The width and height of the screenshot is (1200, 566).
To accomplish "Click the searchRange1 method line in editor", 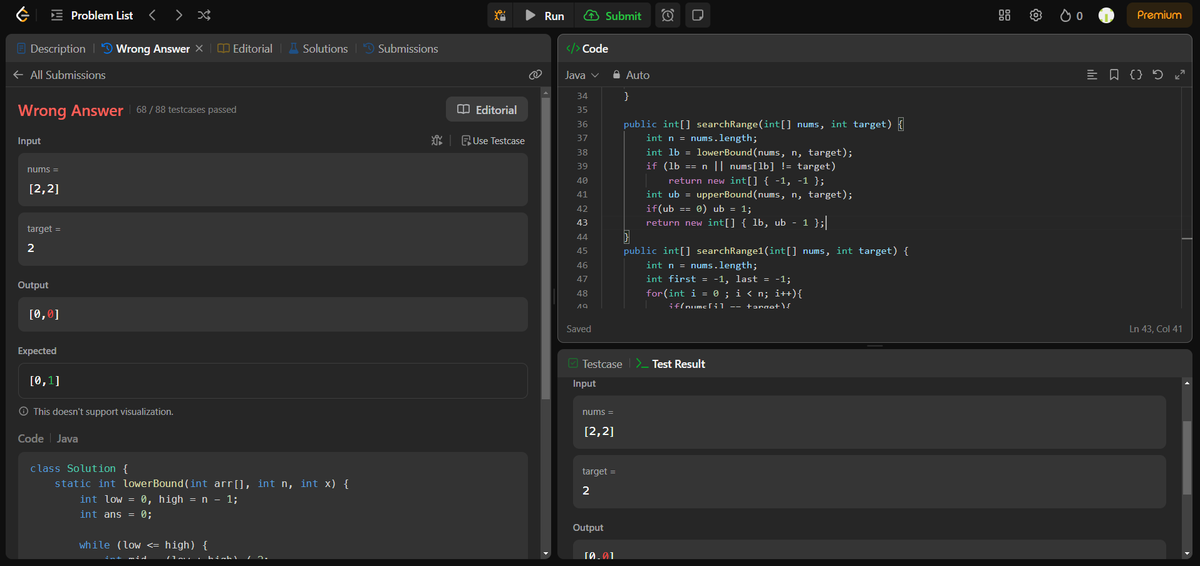I will pos(765,251).
